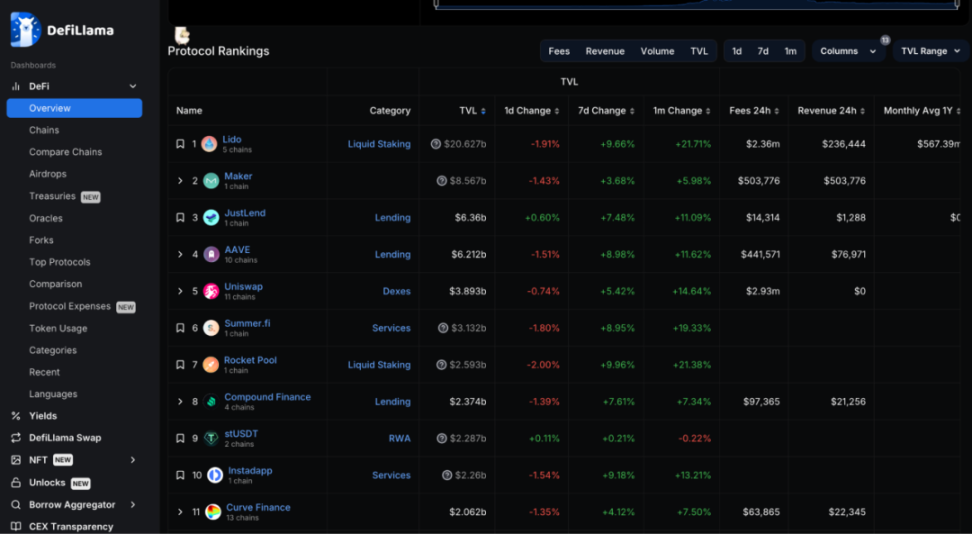Bookmark the Lido protocol row
Viewport: 972px width, 534px height.
180,144
